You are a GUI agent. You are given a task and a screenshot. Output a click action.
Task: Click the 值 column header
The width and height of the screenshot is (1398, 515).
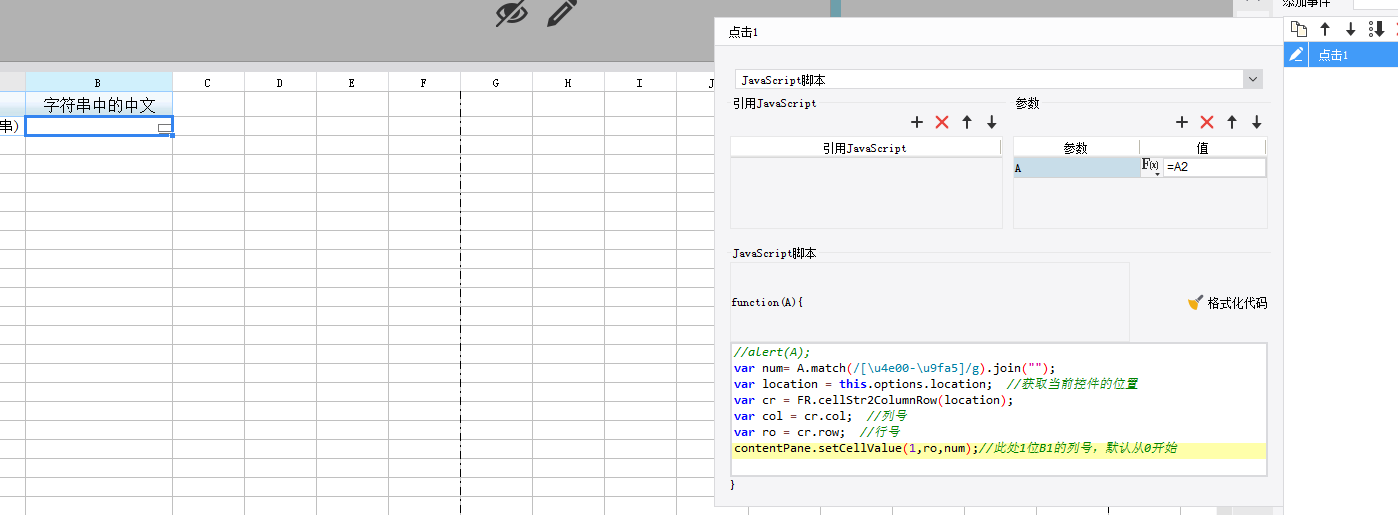click(1203, 148)
